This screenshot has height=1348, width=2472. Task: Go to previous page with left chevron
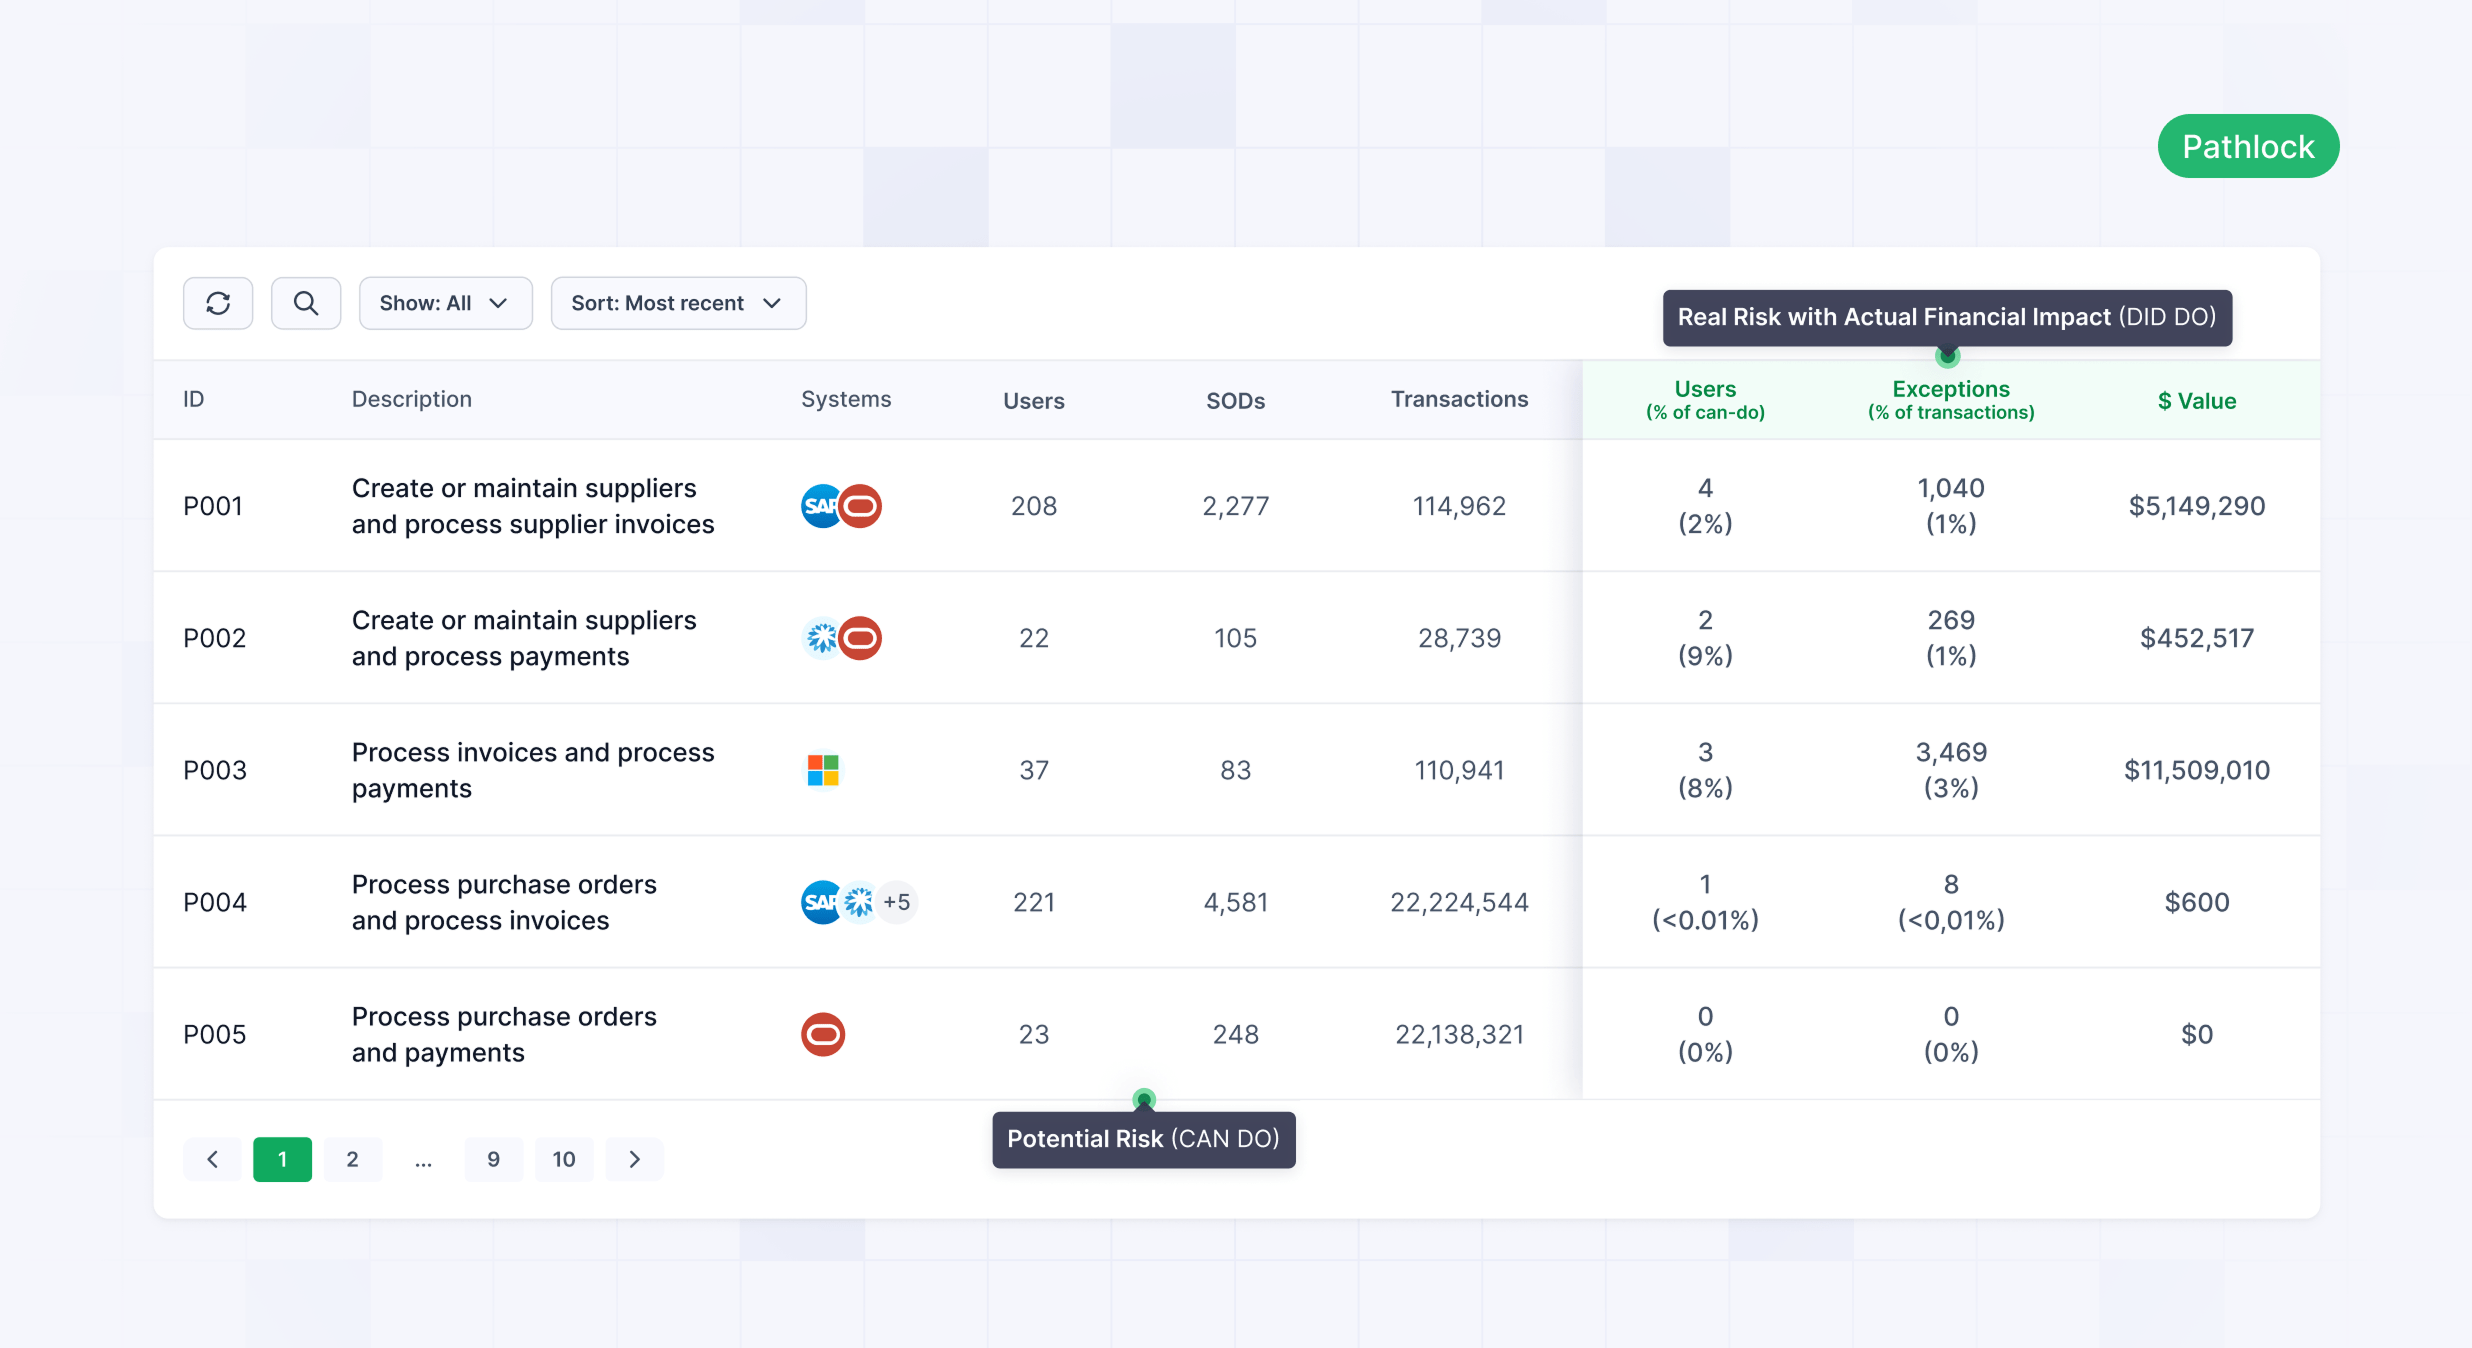click(x=212, y=1159)
